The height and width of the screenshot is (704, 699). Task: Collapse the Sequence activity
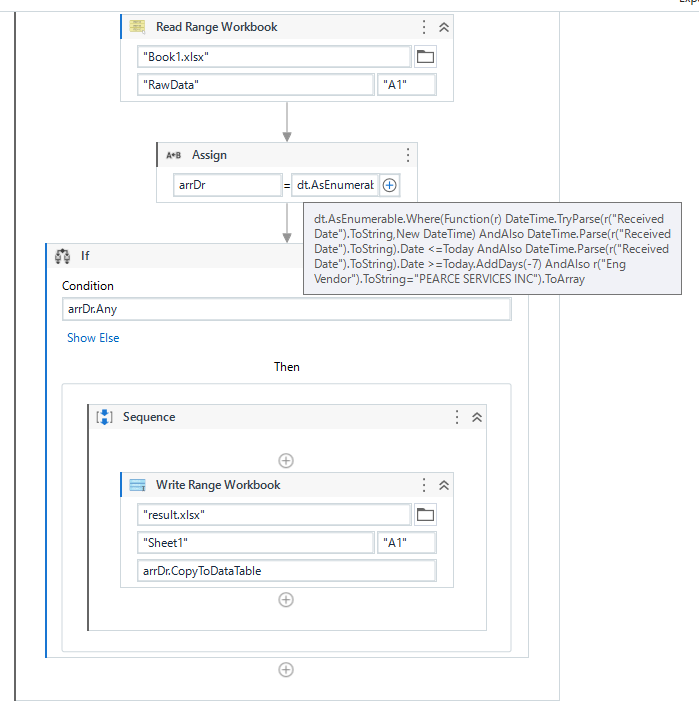click(x=477, y=417)
